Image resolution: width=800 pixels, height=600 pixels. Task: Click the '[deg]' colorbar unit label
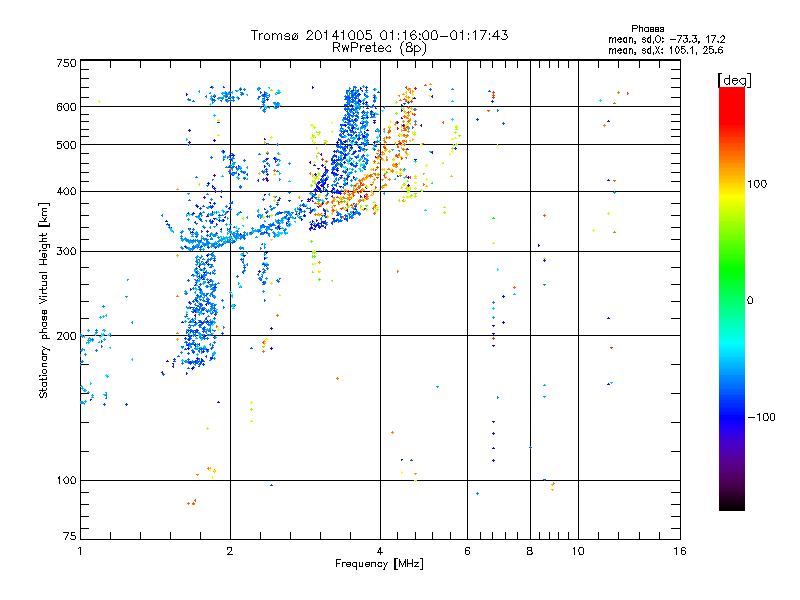point(734,80)
